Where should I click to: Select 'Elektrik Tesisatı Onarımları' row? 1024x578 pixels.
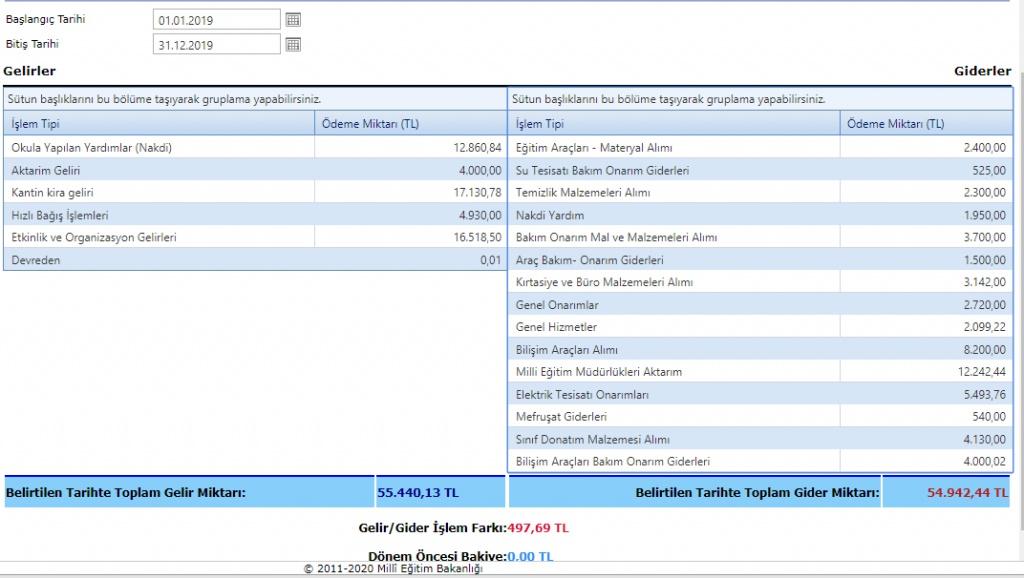760,394
